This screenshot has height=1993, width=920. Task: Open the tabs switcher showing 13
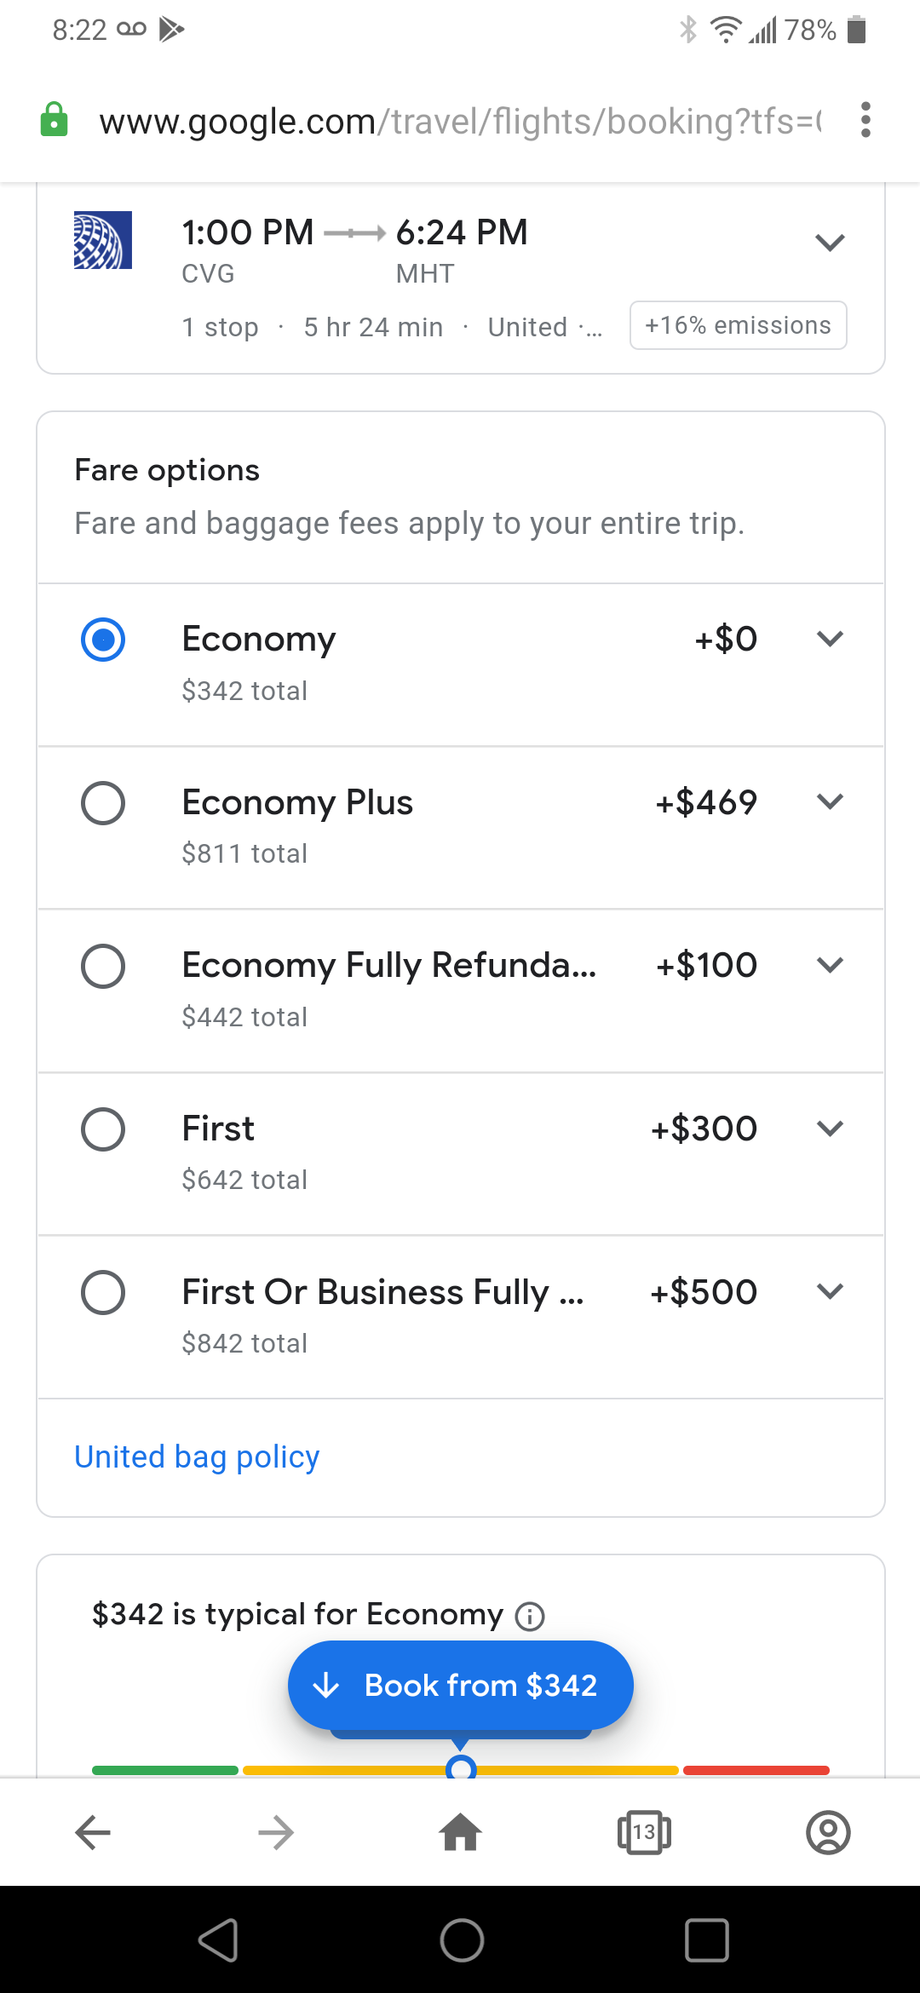click(644, 1832)
